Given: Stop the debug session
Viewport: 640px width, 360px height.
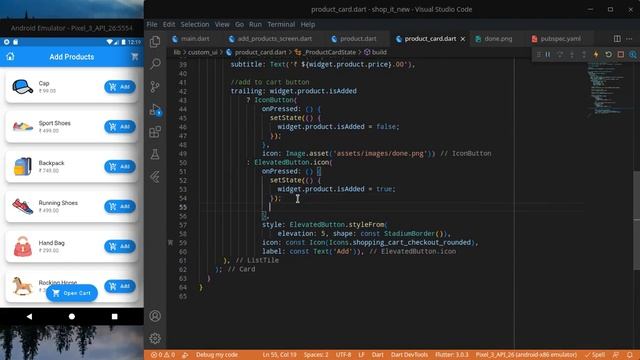Looking at the screenshot, I should pos(620,54).
